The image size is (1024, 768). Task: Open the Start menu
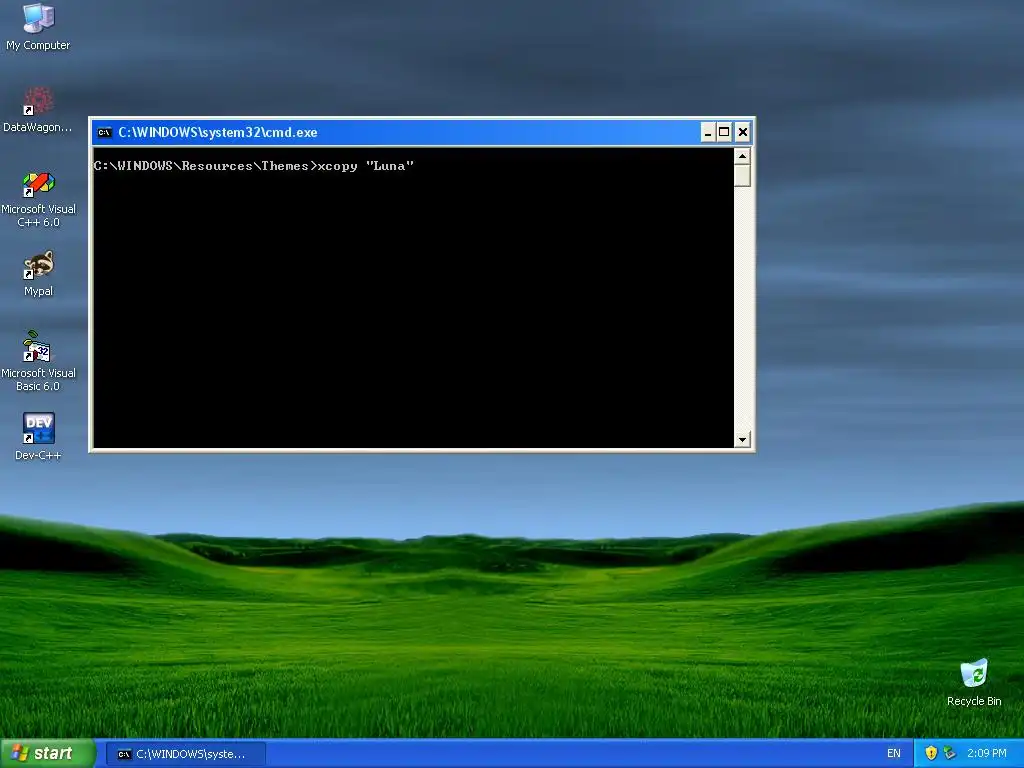(48, 753)
